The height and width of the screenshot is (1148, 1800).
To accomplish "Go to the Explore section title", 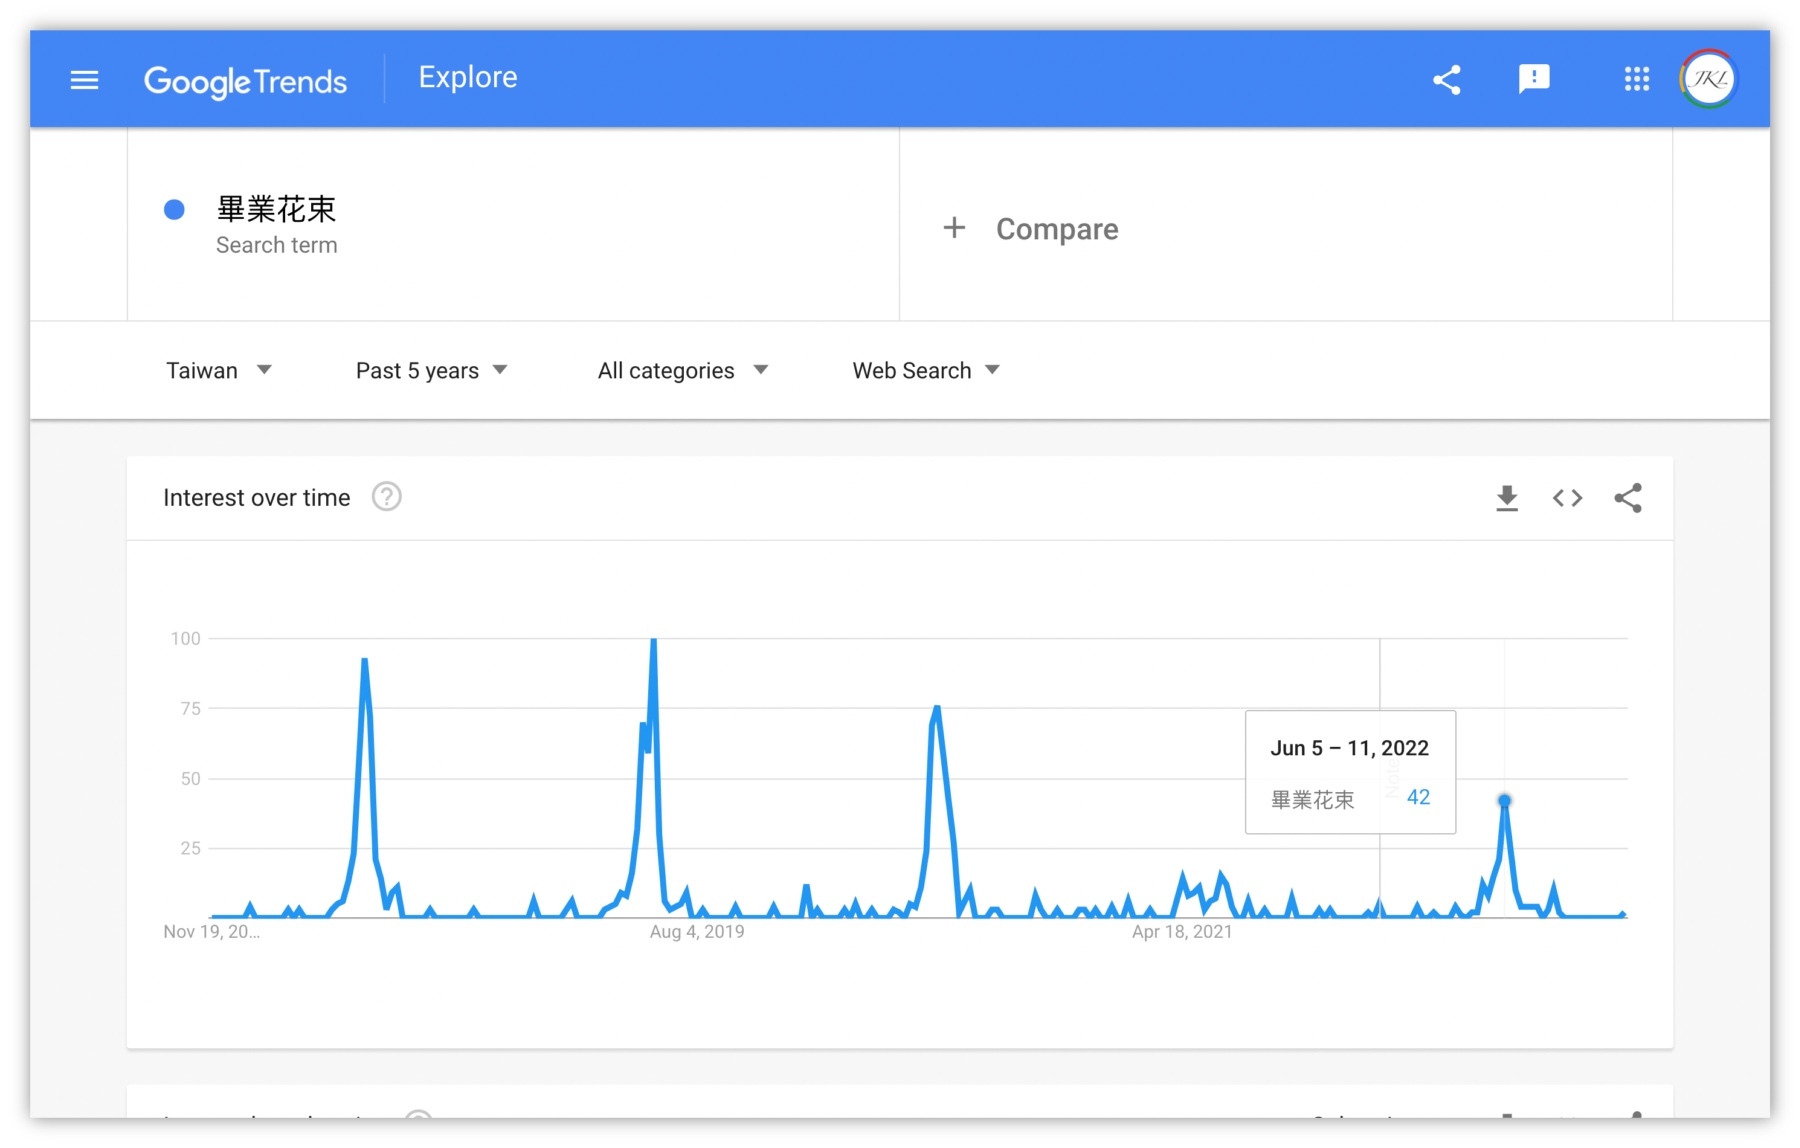I will pyautogui.click(x=467, y=78).
